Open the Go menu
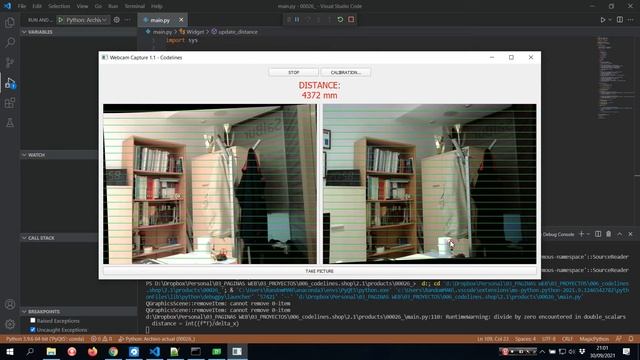640x360 pixels. point(98,6)
